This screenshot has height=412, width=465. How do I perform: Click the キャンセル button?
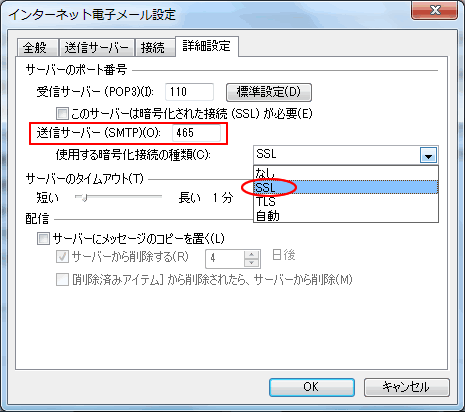pyautogui.click(x=407, y=387)
